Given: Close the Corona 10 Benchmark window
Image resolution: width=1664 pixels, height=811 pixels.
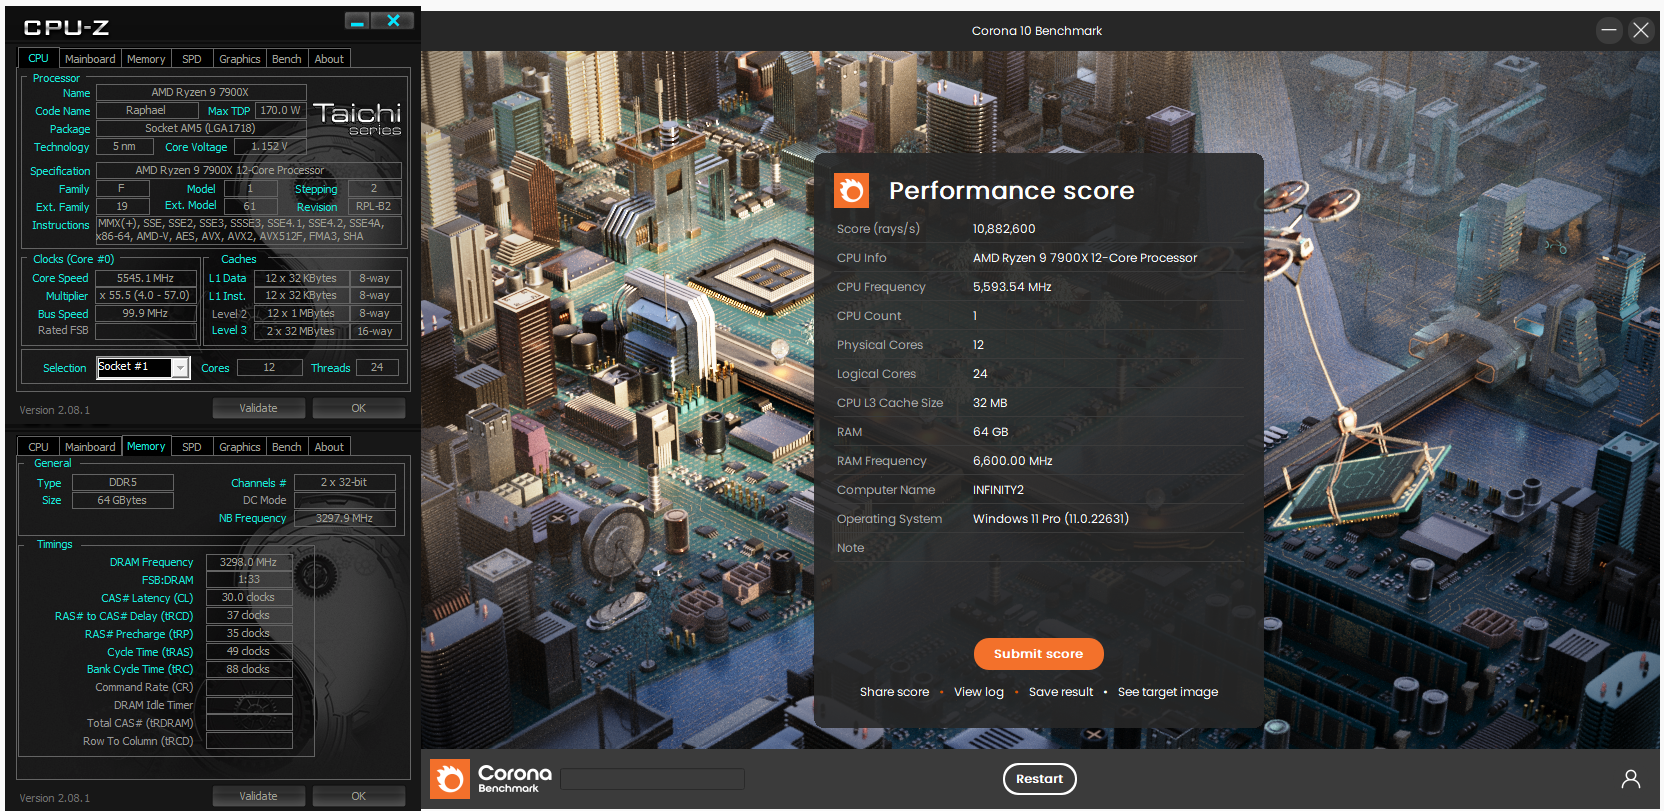Looking at the screenshot, I should click(x=1640, y=30).
